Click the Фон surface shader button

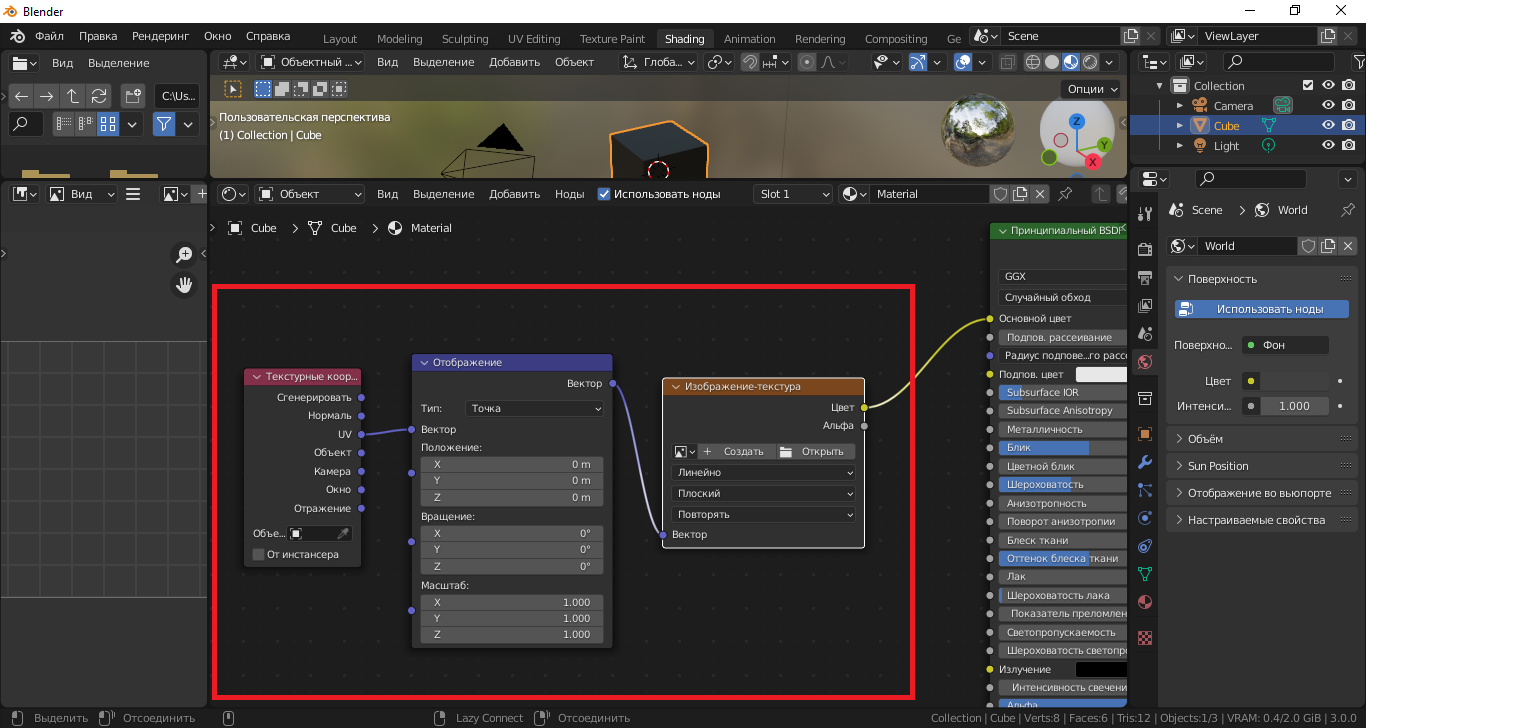click(x=1285, y=345)
